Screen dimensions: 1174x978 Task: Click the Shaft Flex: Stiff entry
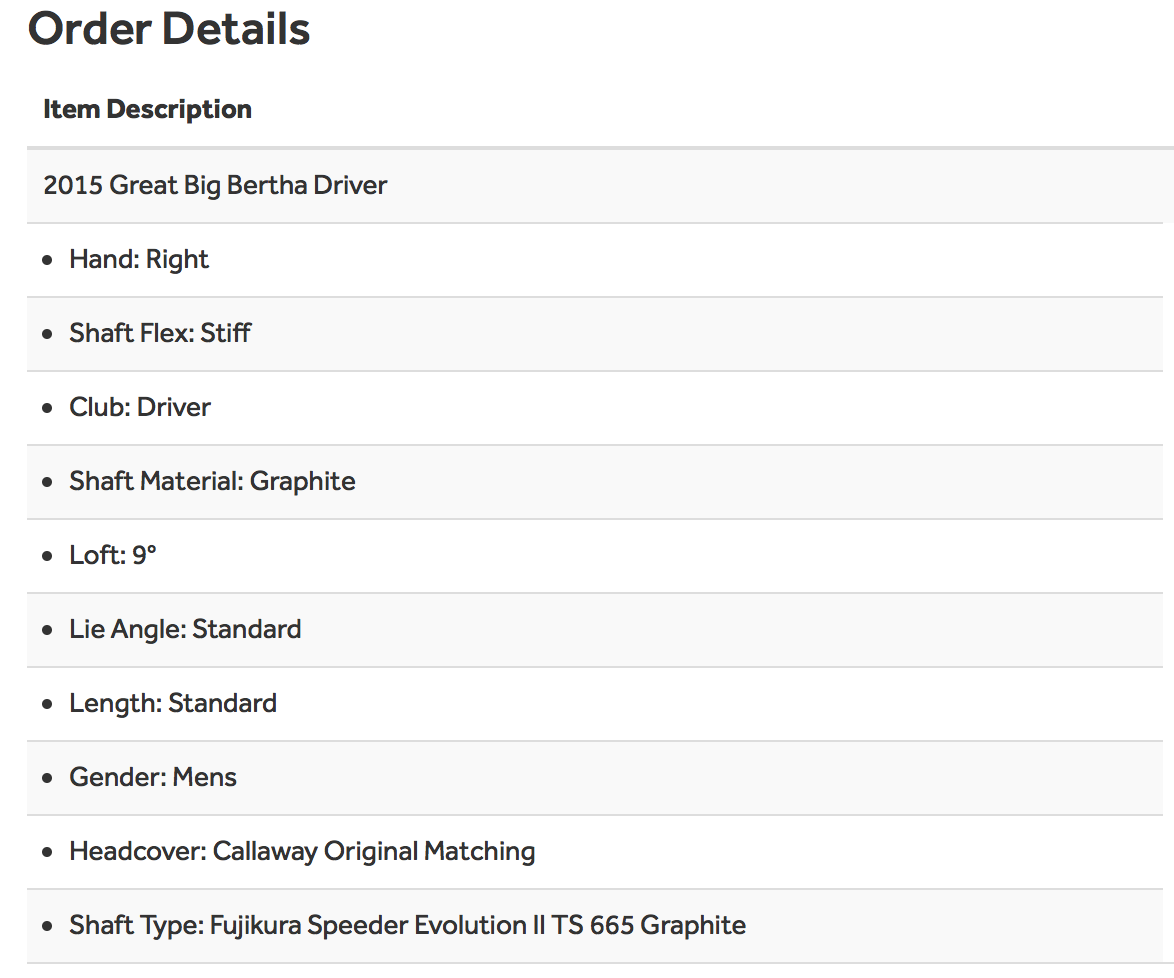(160, 333)
